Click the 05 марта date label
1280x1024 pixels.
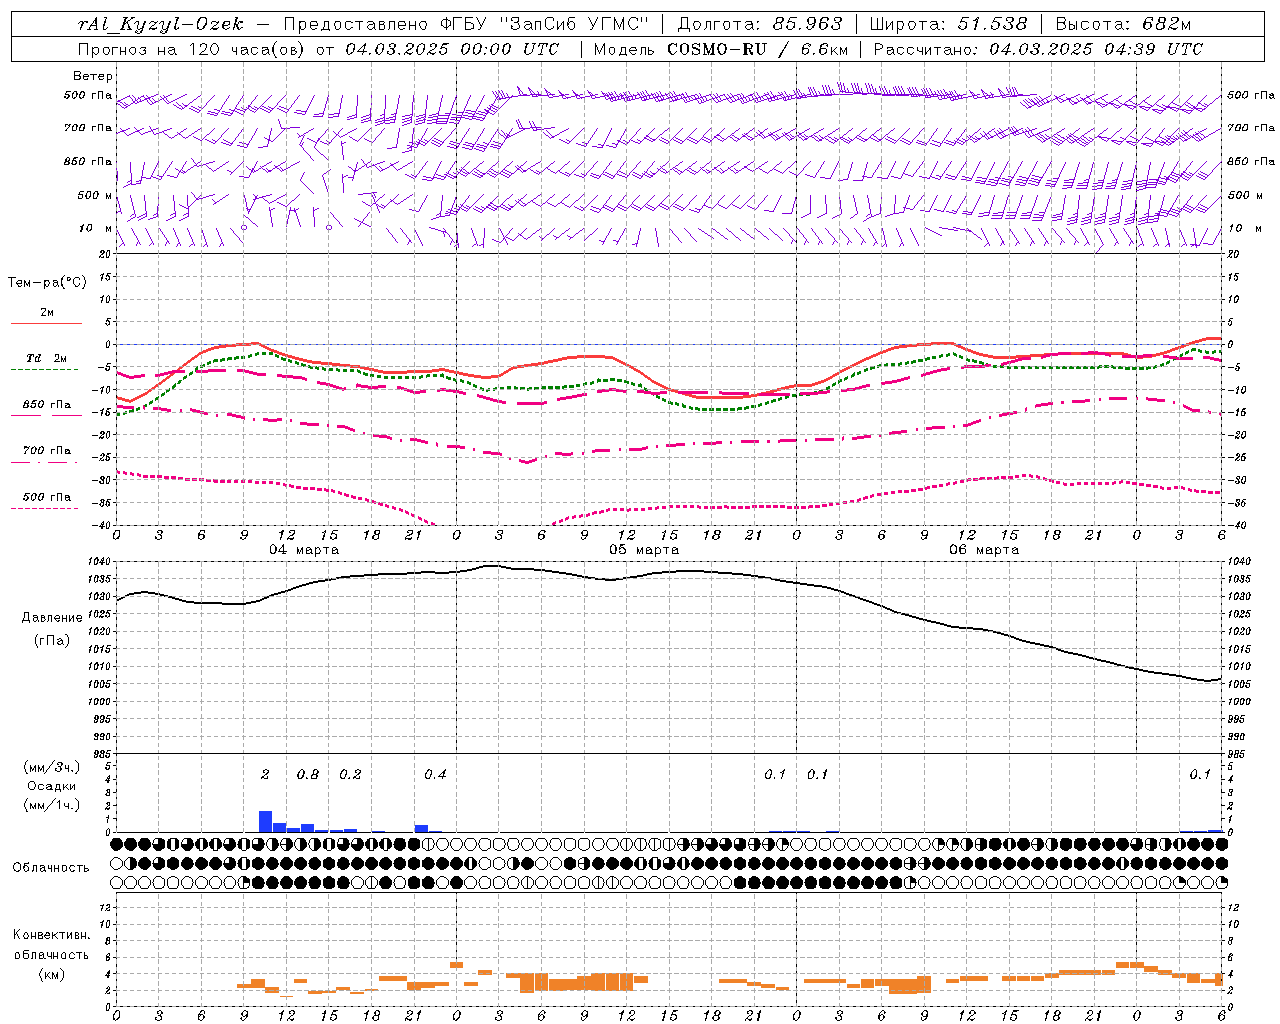644,550
